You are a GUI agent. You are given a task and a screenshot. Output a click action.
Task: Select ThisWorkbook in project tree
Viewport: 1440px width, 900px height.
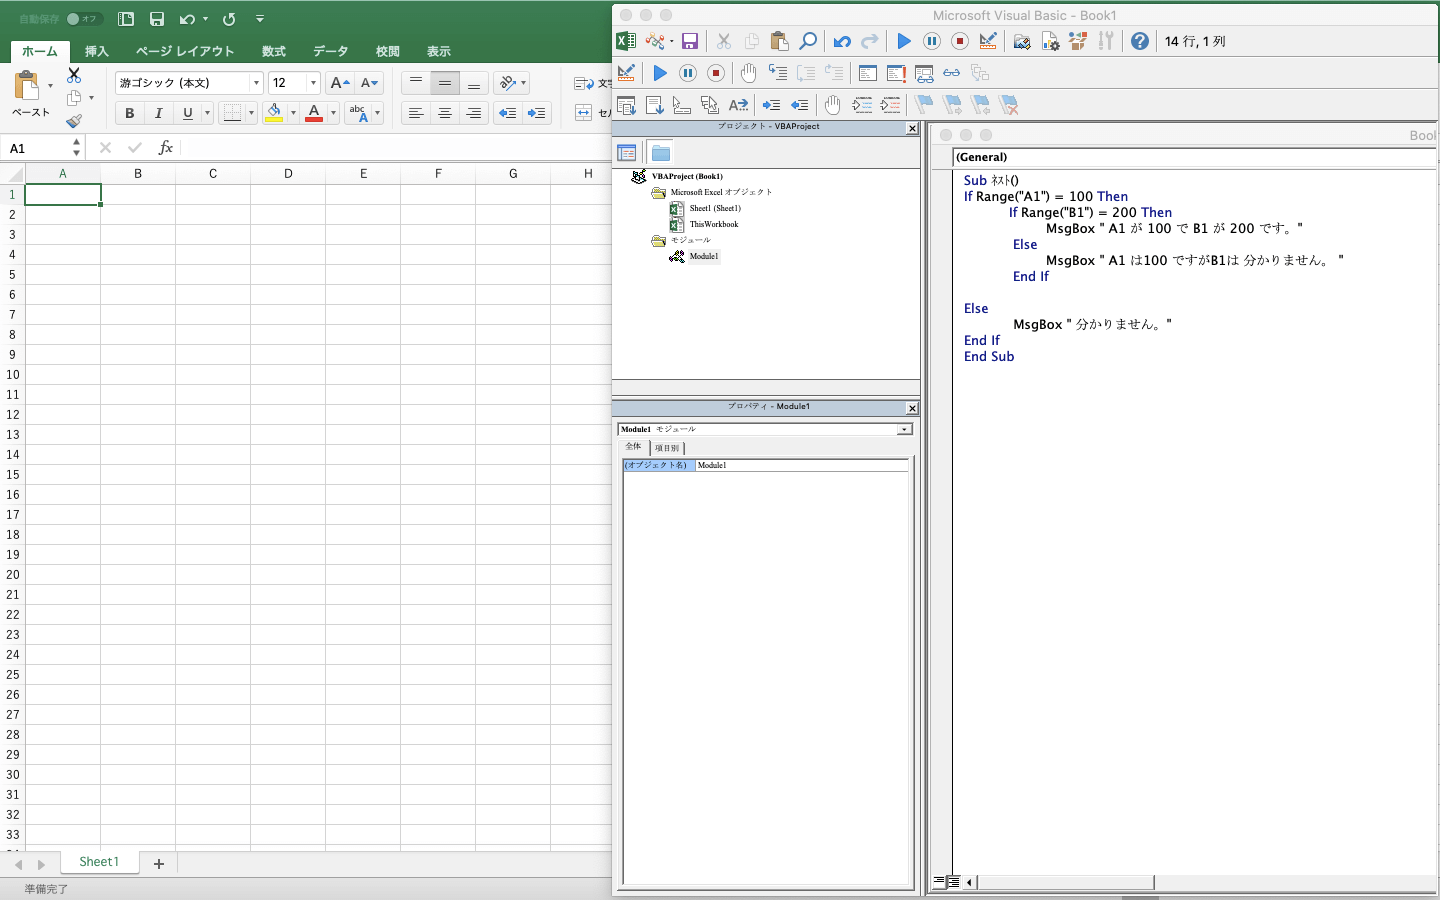pyautogui.click(x=714, y=224)
